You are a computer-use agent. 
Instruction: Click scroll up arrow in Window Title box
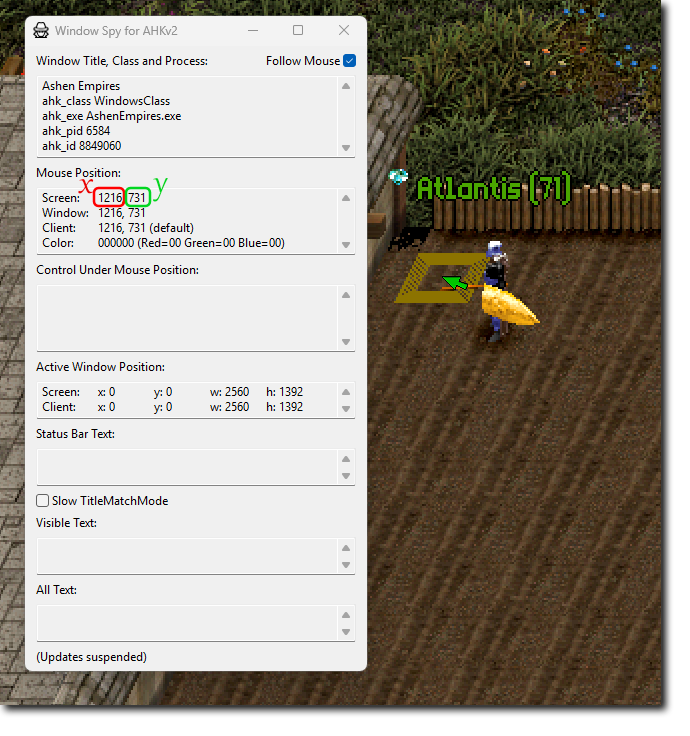pyautogui.click(x=346, y=86)
